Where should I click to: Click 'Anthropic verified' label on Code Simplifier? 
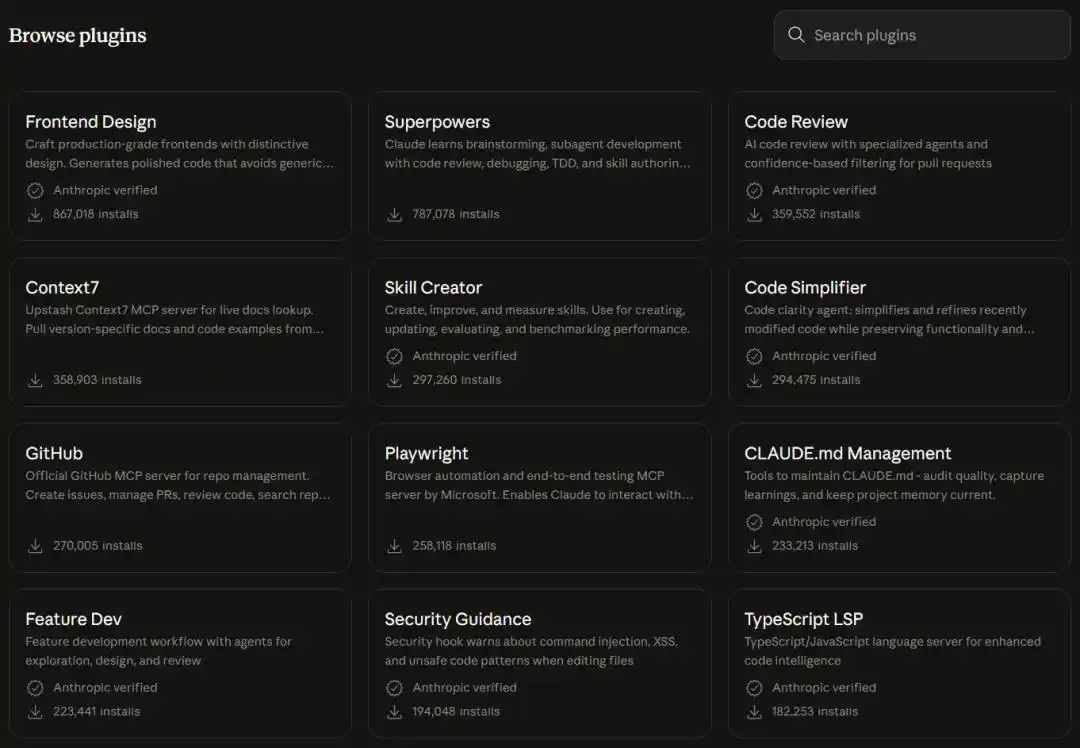tap(824, 356)
